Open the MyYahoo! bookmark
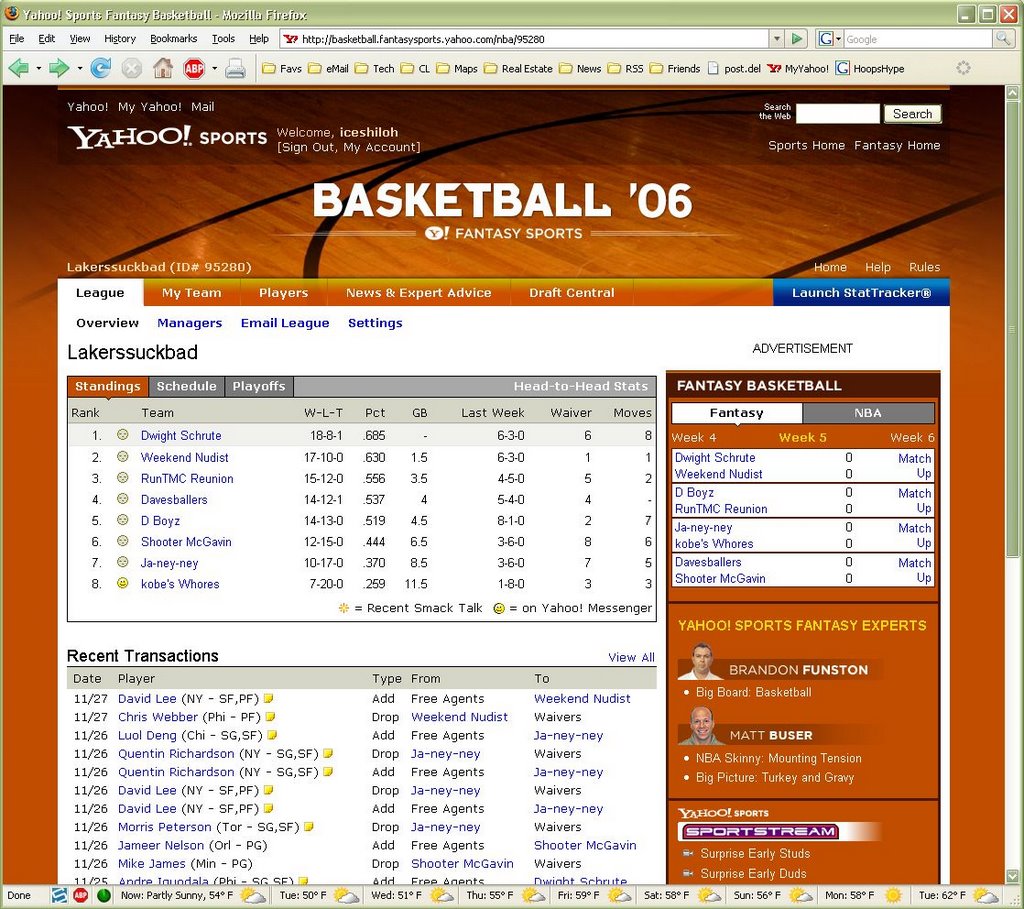This screenshot has width=1024, height=909. (798, 69)
